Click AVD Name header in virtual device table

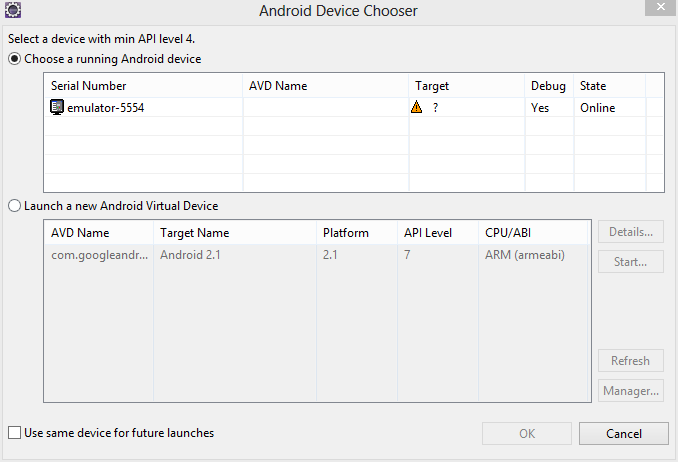[x=99, y=233]
